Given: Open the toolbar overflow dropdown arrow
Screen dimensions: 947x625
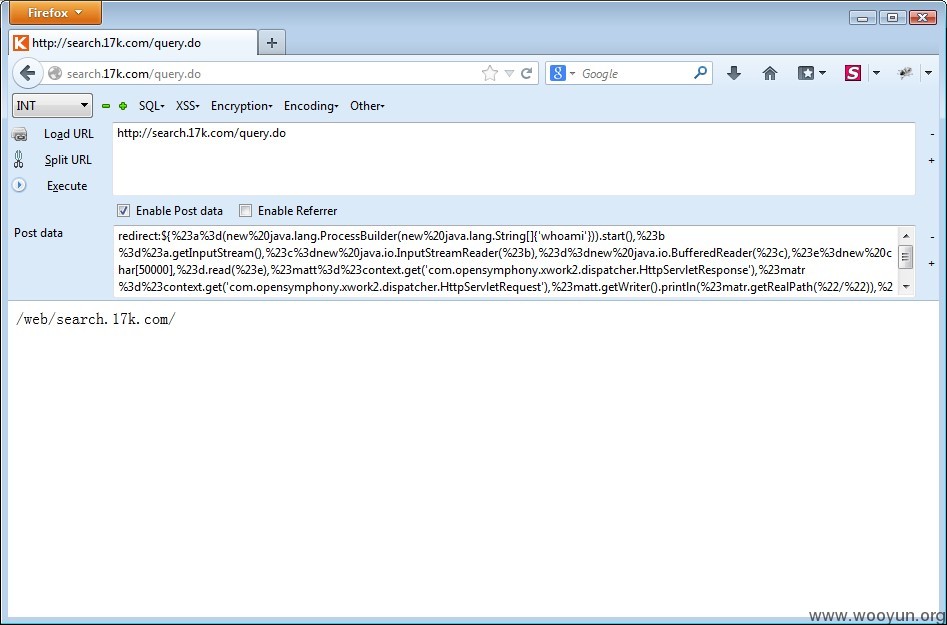Looking at the screenshot, I should tap(929, 74).
